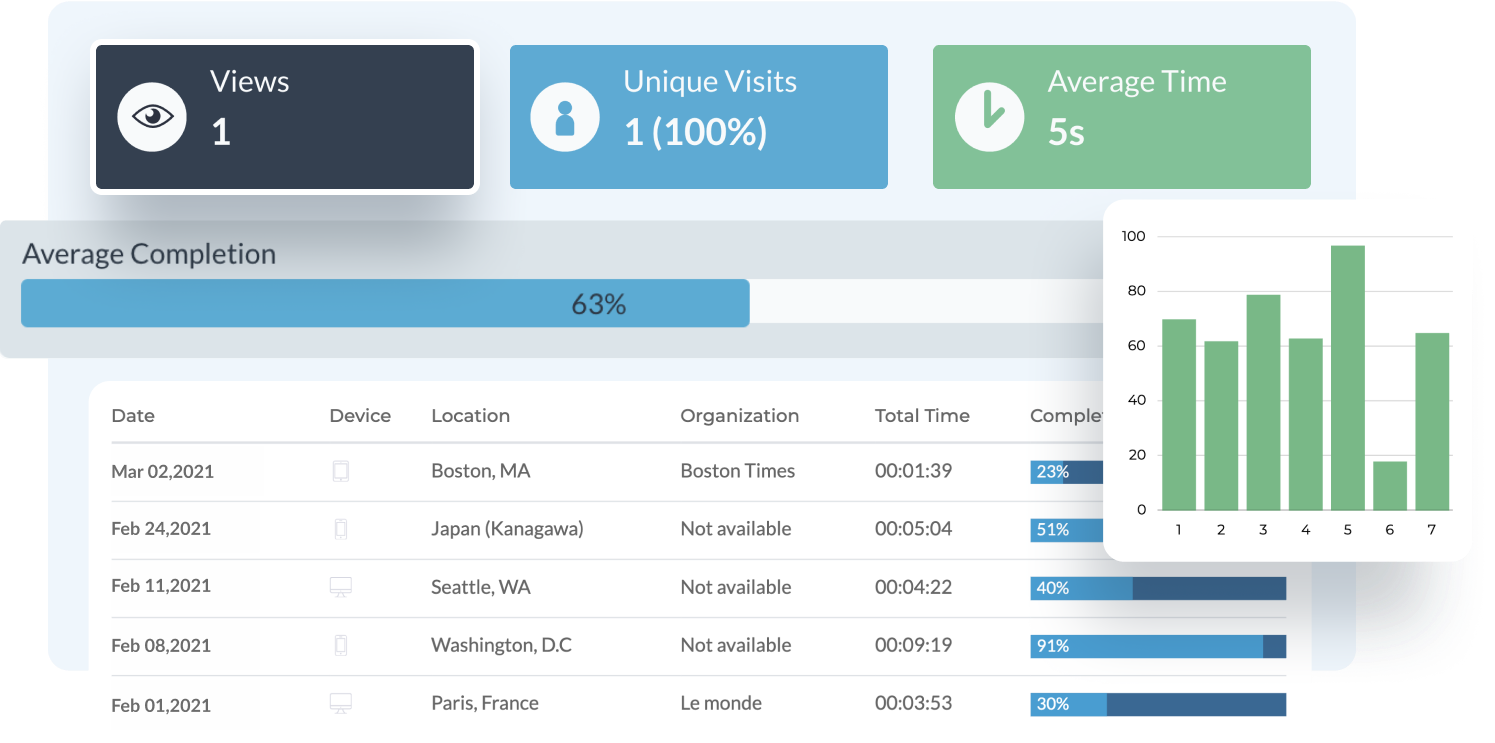Screen dimensions: 1495x743
Task: Click the 00:04:22 total time value
Action: [x=913, y=587]
